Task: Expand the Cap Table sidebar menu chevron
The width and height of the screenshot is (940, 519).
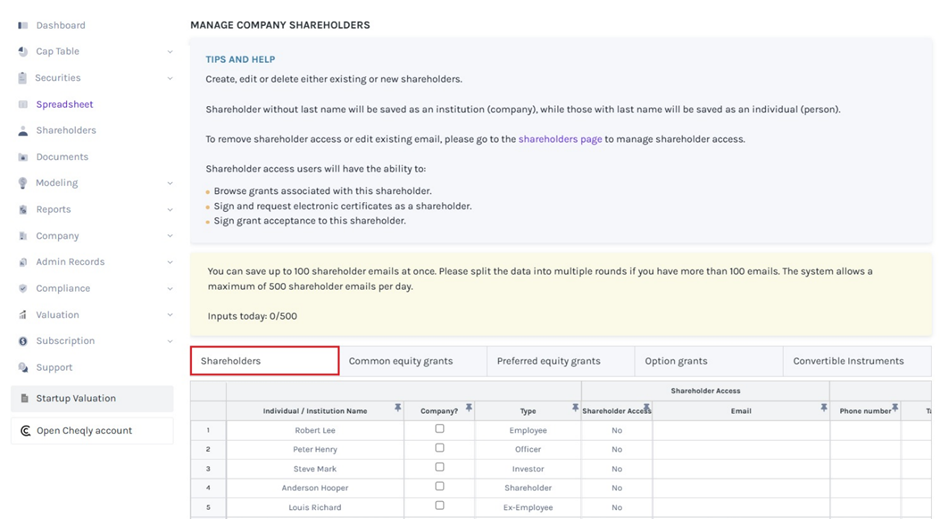Action: (170, 52)
